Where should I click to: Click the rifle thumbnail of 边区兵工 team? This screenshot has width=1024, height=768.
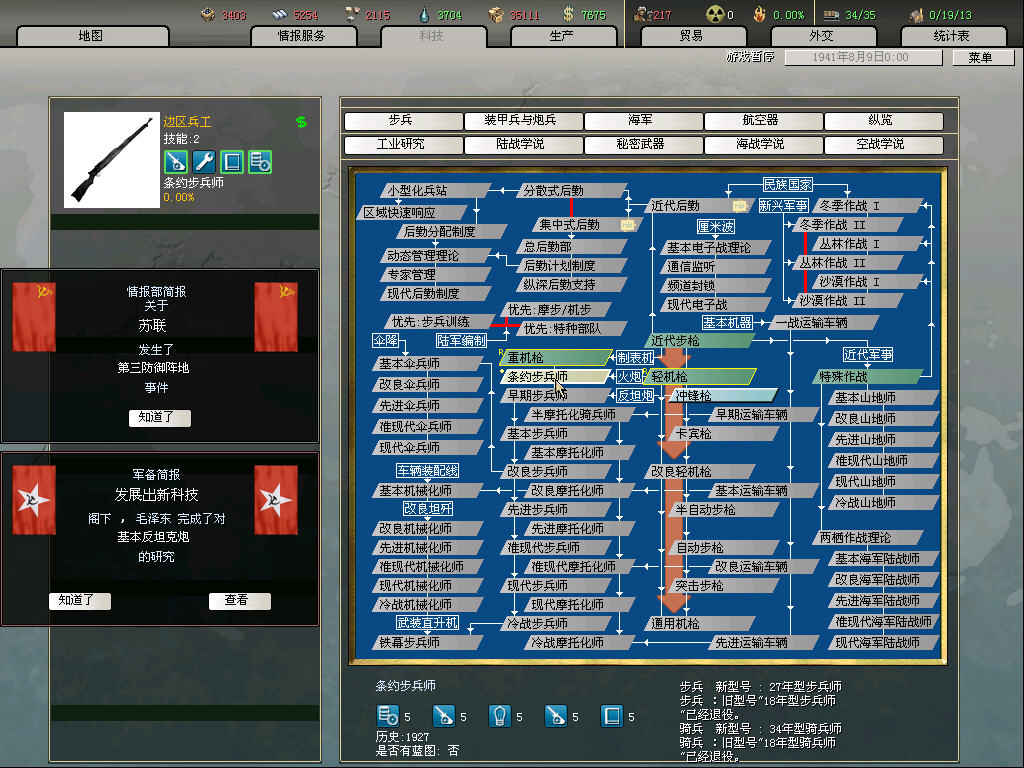coord(112,160)
